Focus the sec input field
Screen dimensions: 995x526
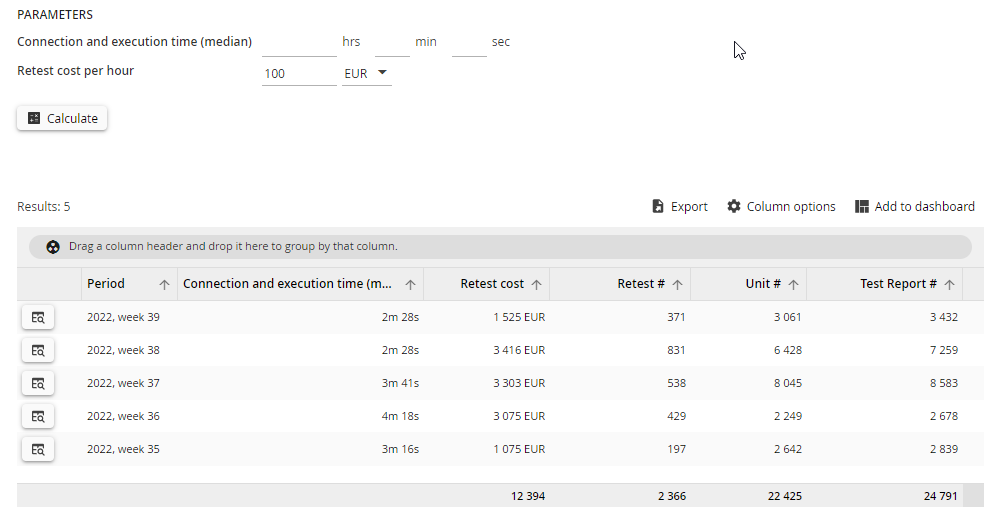[469, 44]
